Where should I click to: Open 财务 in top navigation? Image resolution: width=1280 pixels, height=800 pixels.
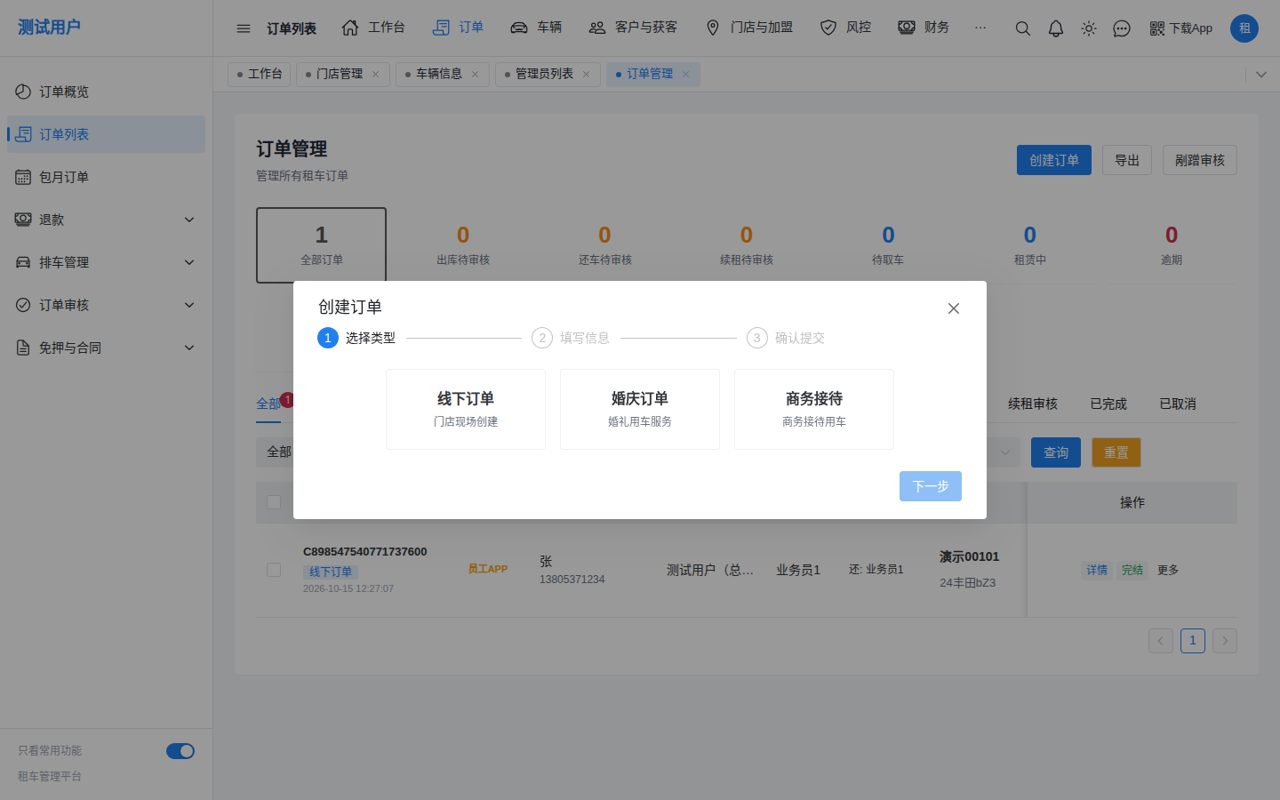[923, 28]
